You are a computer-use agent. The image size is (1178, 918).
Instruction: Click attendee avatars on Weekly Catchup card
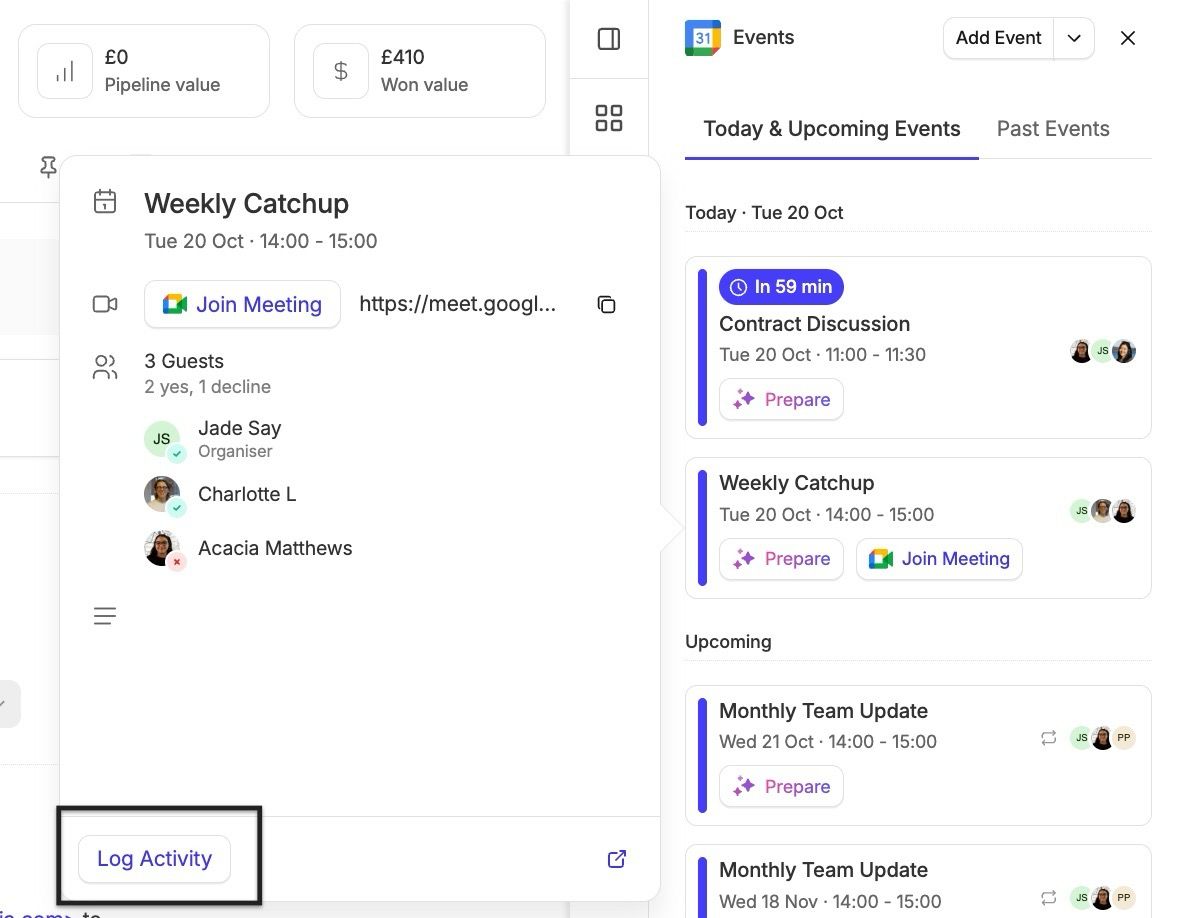tap(1103, 511)
